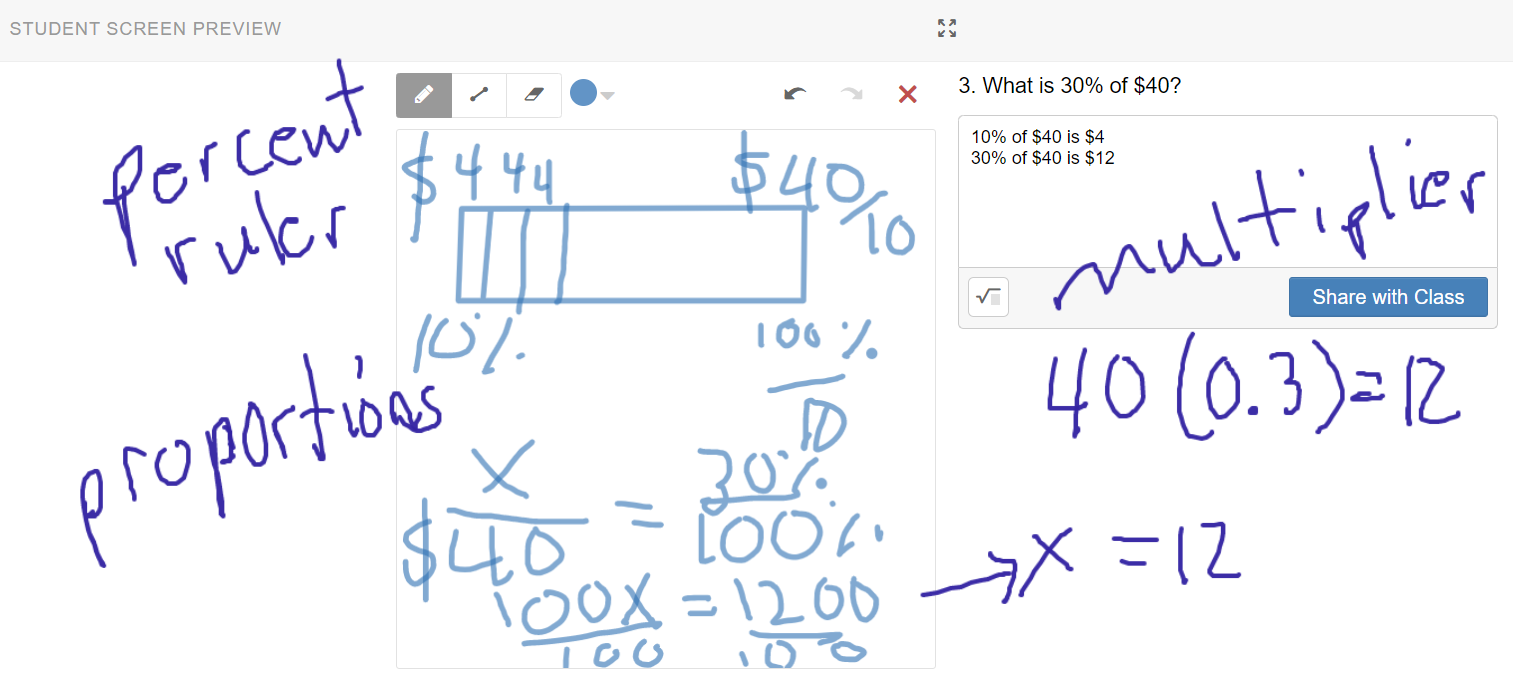Enter fullscreen with the expand arrows icon
Viewport: 1513px width, 696px height.
coord(946,29)
